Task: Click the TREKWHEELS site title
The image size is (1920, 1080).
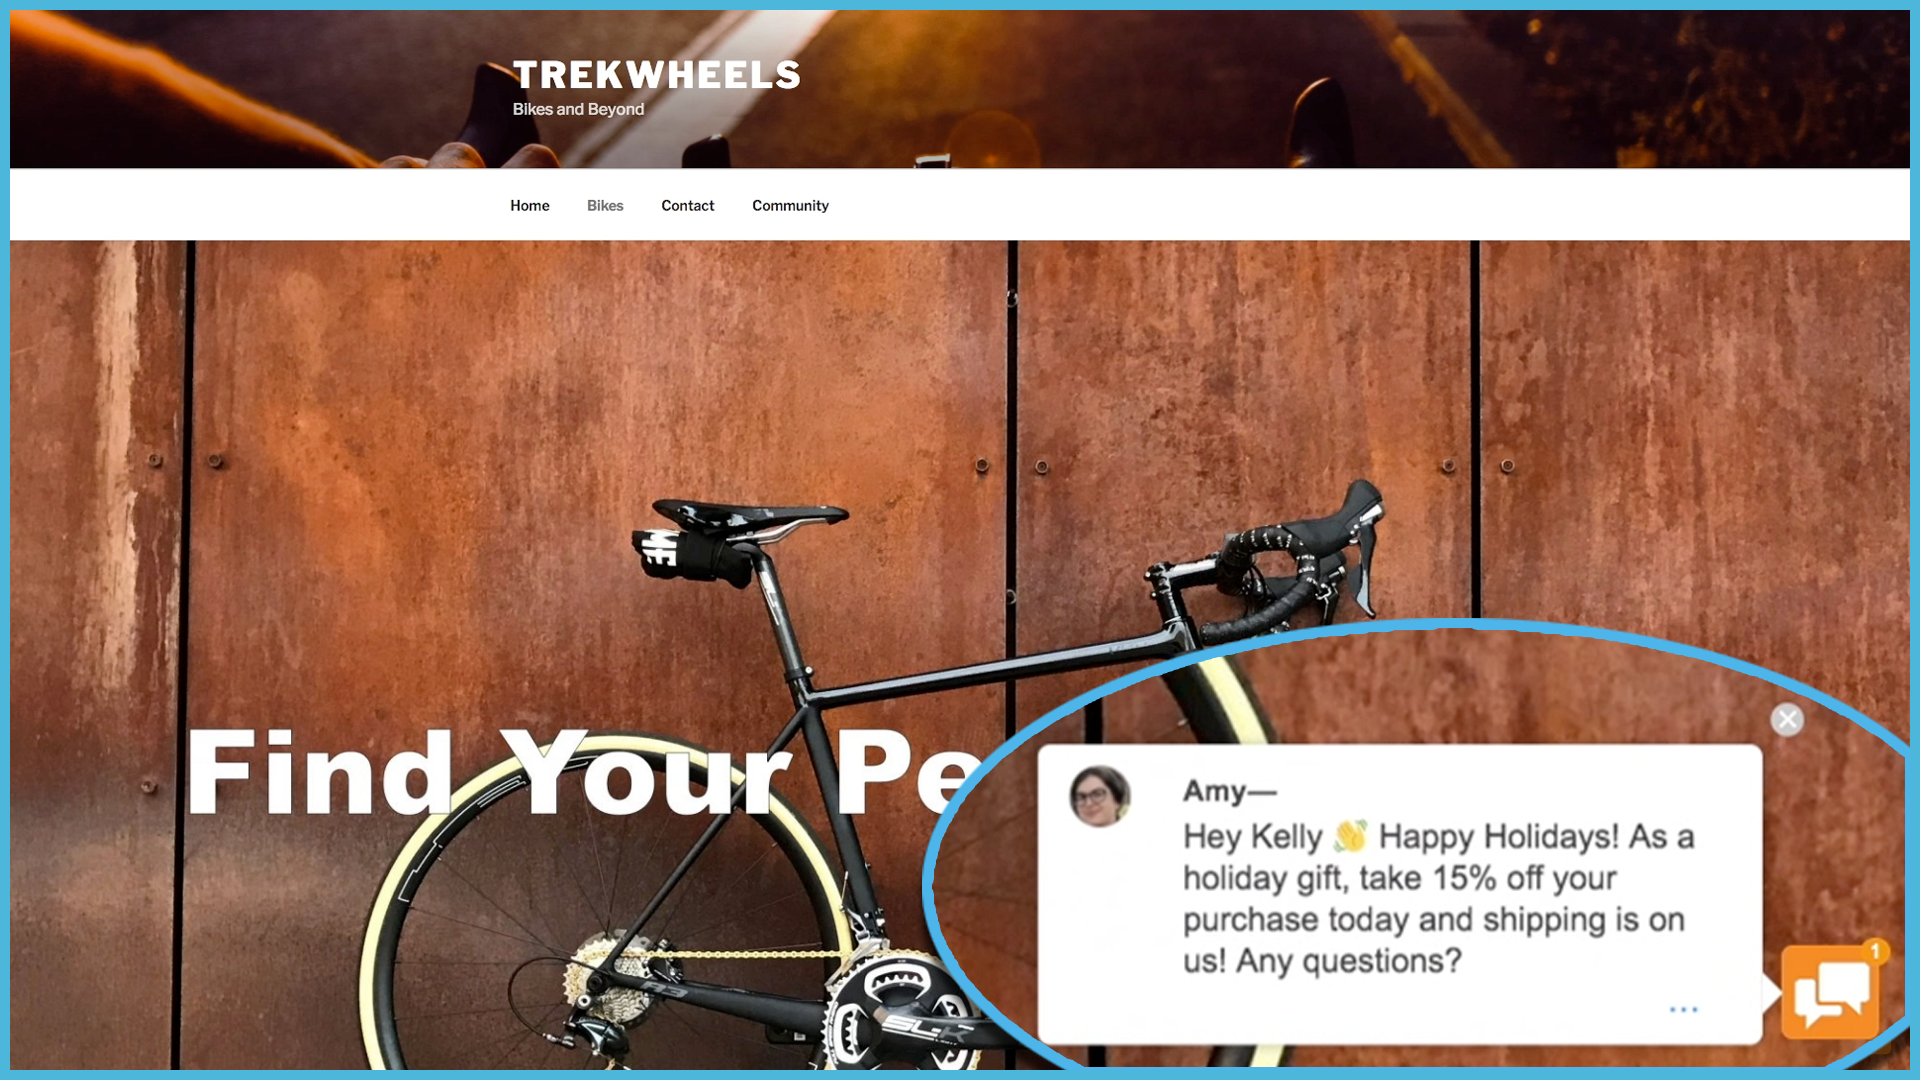Action: (x=656, y=75)
